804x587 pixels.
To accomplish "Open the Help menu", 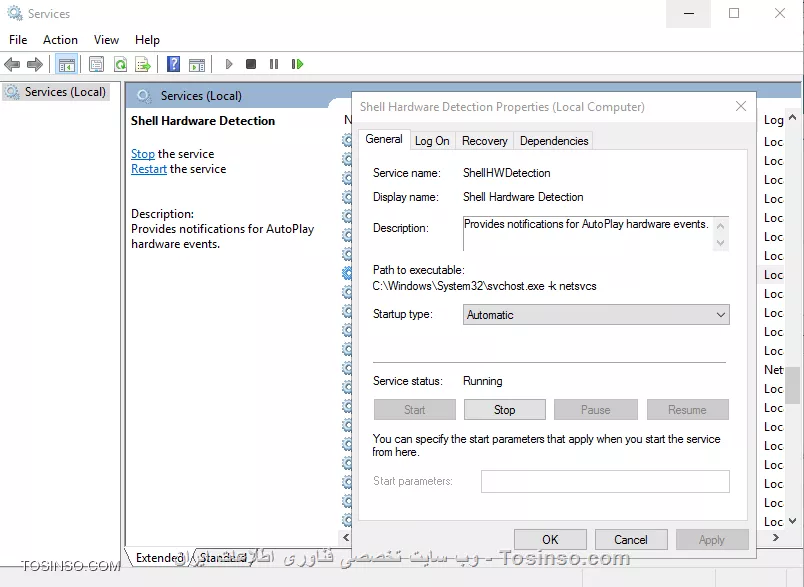I will pyautogui.click(x=147, y=40).
